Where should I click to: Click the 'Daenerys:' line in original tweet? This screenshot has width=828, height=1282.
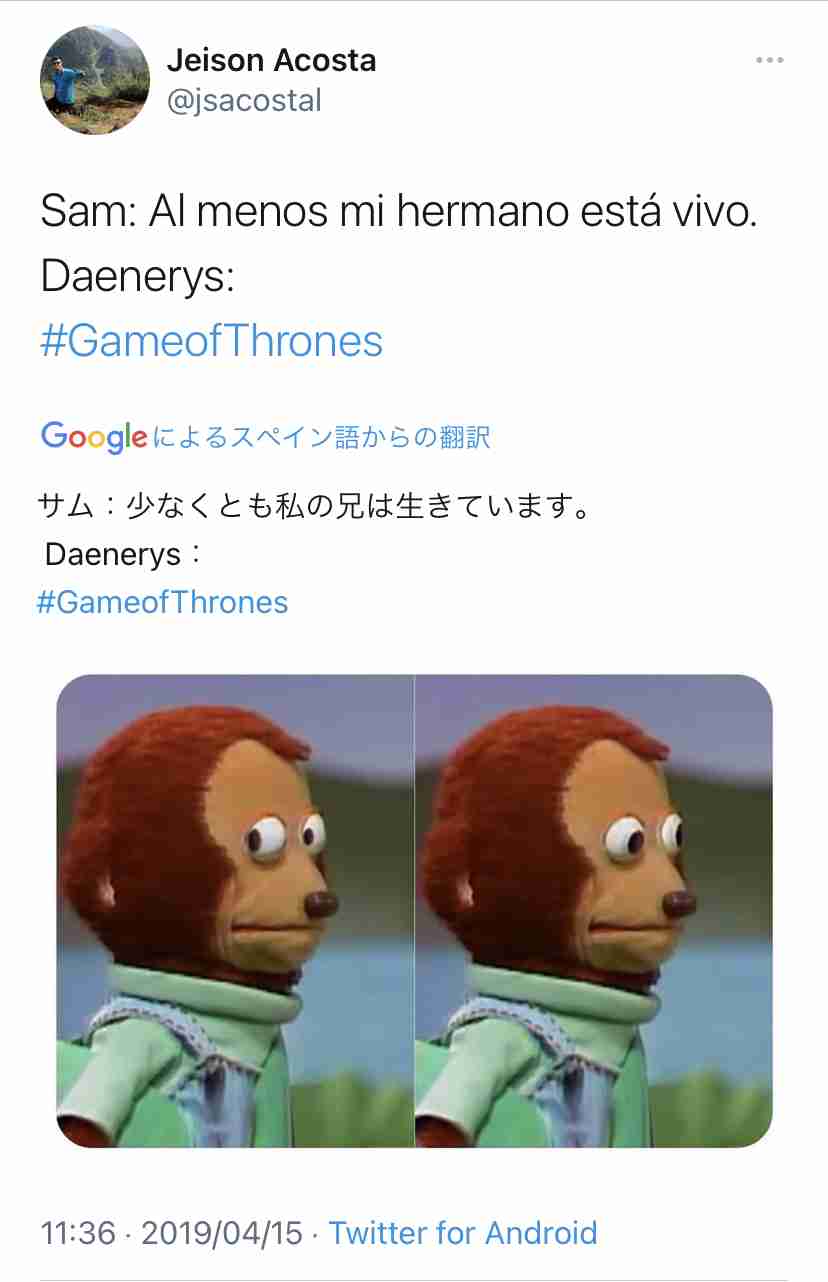[137, 277]
